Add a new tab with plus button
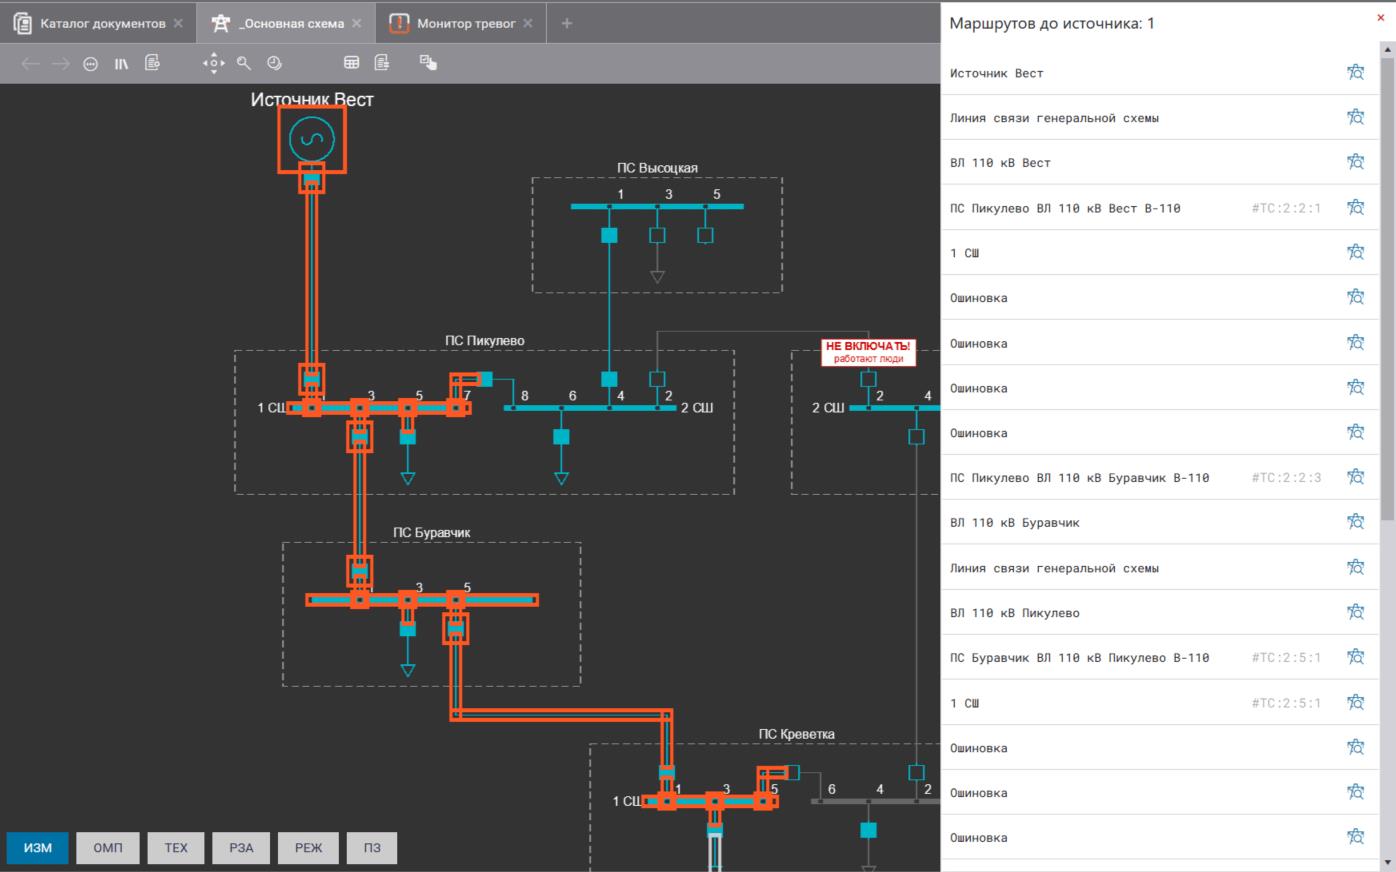The height and width of the screenshot is (872, 1396). click(x=567, y=23)
